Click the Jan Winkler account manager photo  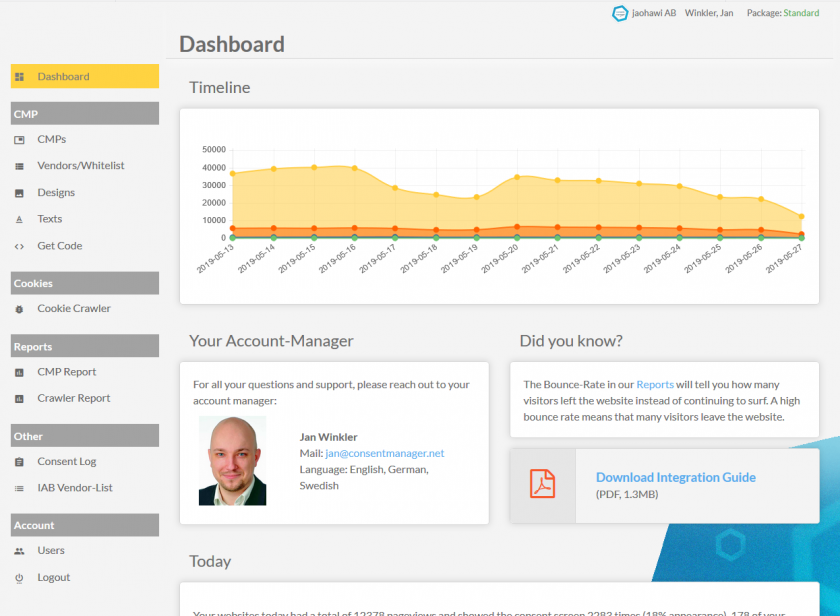point(232,461)
